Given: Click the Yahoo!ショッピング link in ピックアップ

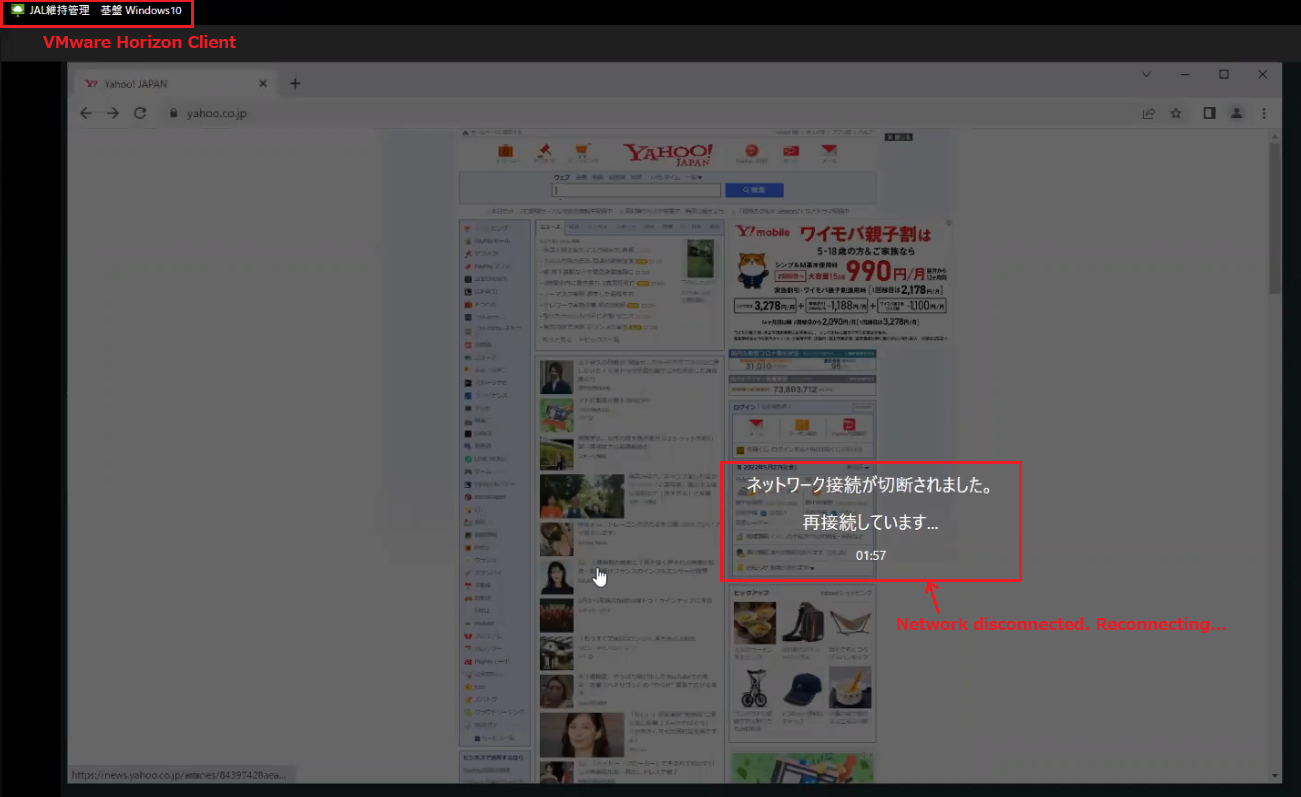Looking at the screenshot, I should [846, 593].
